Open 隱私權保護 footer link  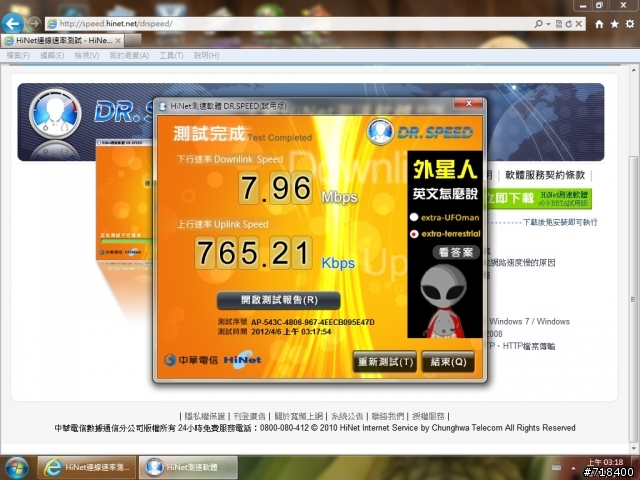click(x=204, y=416)
